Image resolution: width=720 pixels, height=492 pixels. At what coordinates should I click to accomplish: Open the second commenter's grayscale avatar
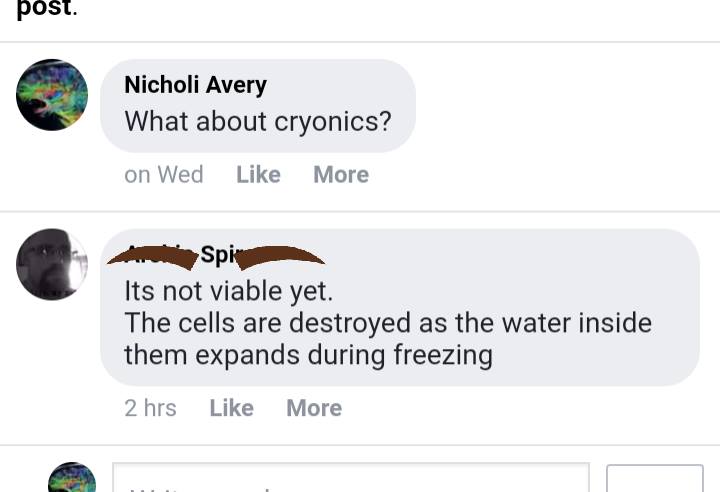(x=52, y=264)
